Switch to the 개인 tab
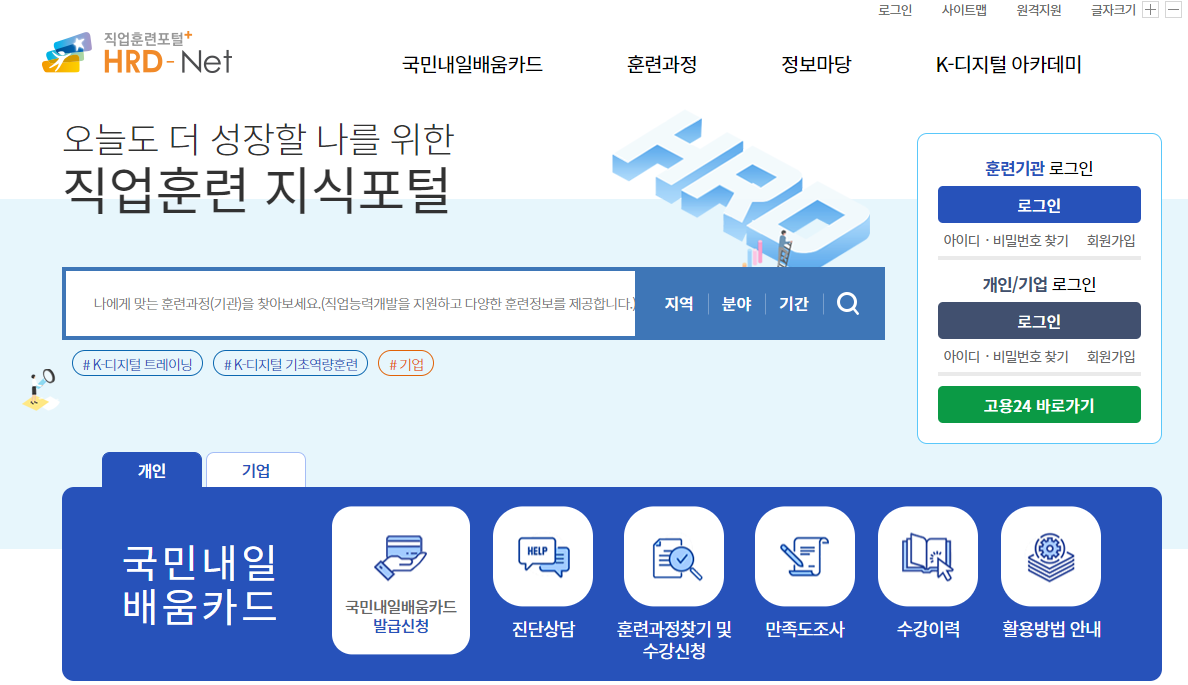The image size is (1188, 685). click(152, 471)
